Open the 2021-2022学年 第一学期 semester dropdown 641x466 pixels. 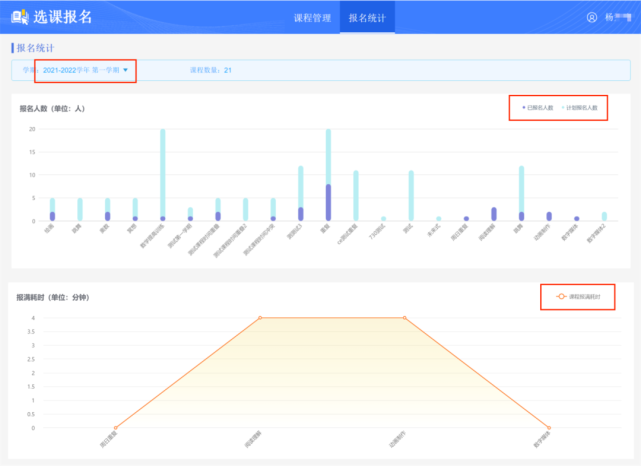(85, 70)
